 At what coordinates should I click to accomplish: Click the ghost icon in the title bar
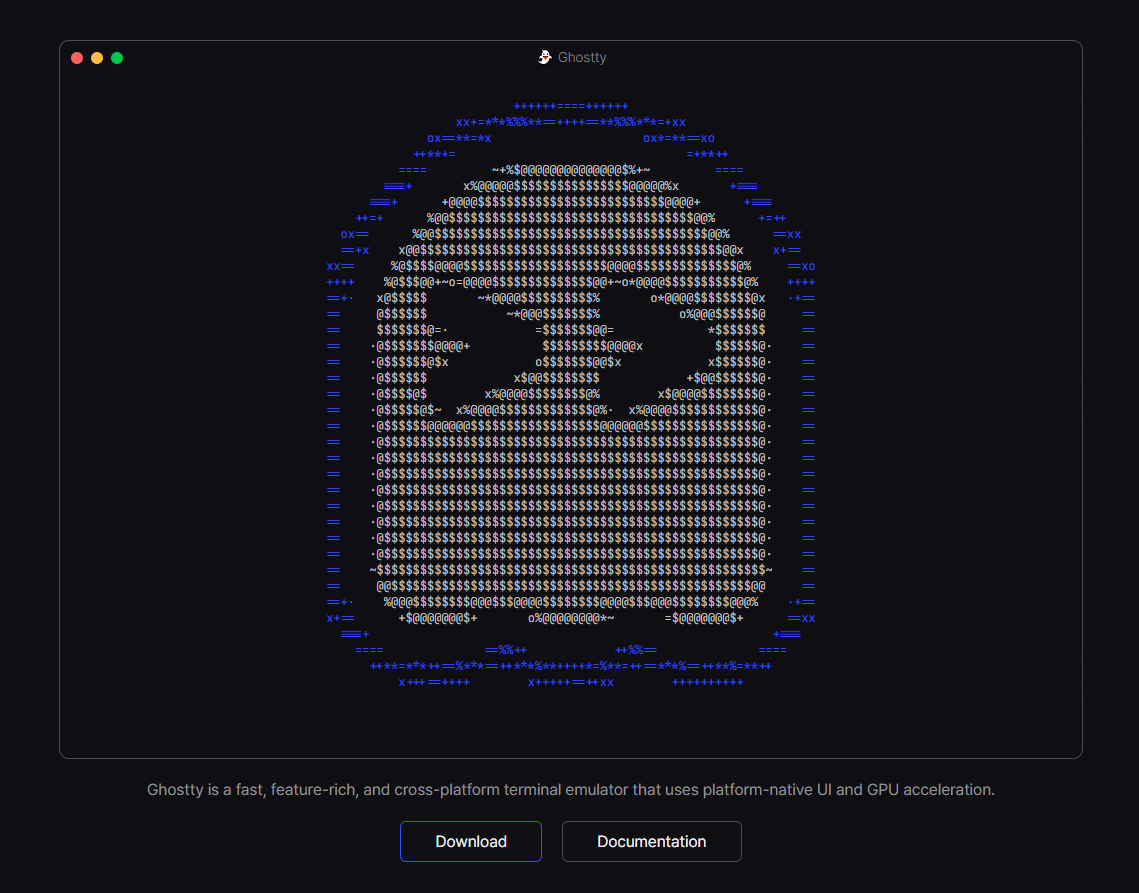[x=544, y=57]
